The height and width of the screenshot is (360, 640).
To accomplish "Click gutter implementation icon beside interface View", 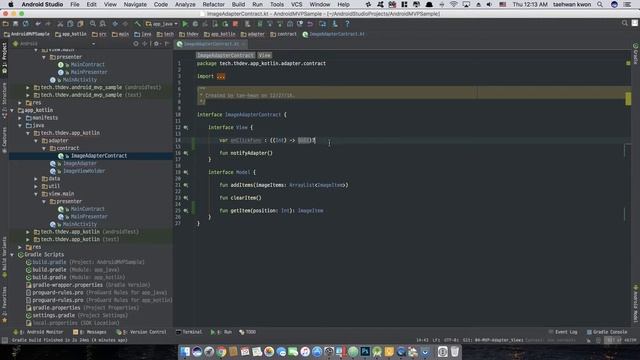I will pyautogui.click(x=186, y=127).
